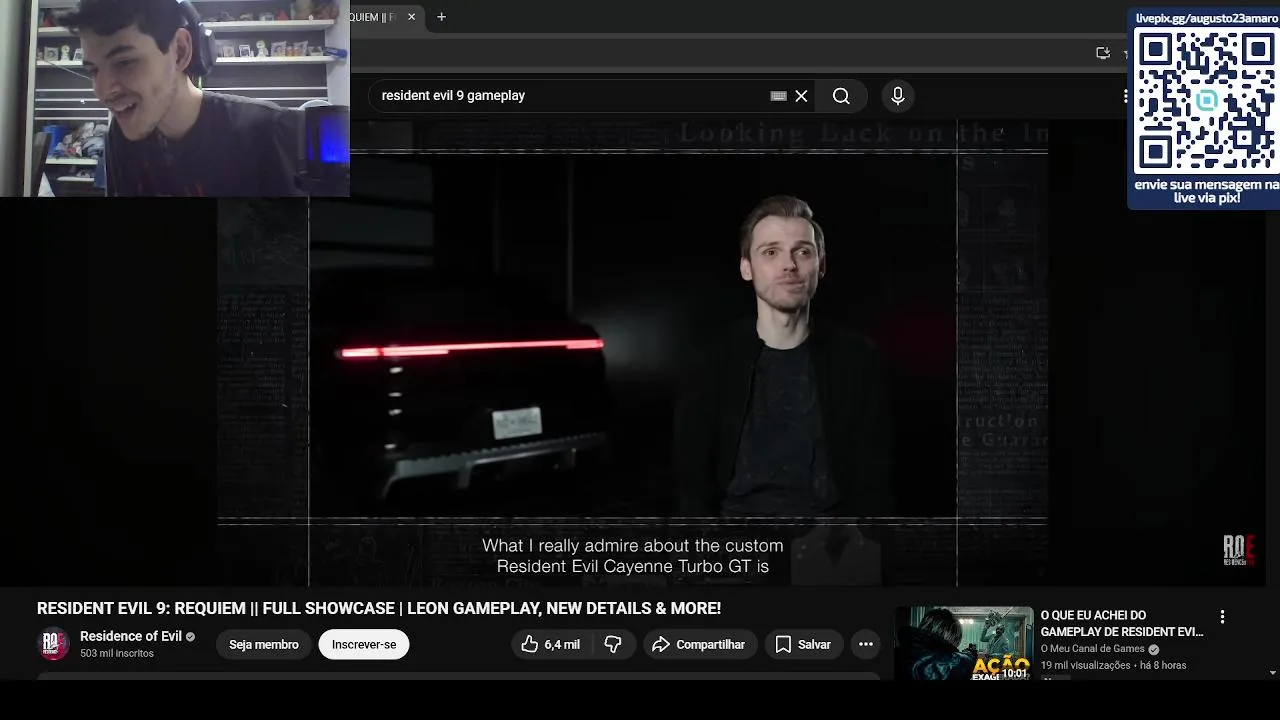The image size is (1280, 720).
Task: Click the 503 mil inscritos subscriber count
Action: click(117, 653)
